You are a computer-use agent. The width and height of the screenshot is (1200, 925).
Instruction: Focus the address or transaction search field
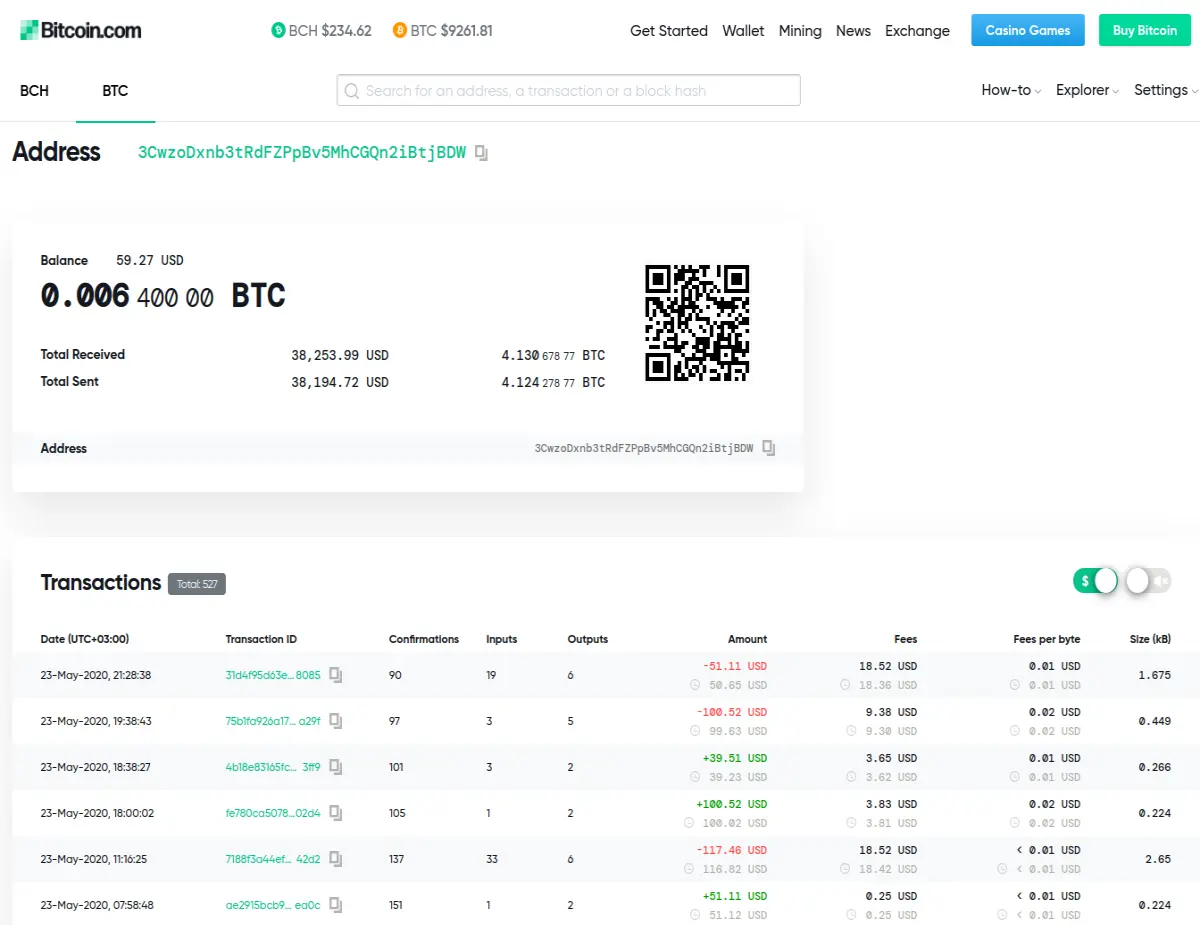pyautogui.click(x=568, y=90)
